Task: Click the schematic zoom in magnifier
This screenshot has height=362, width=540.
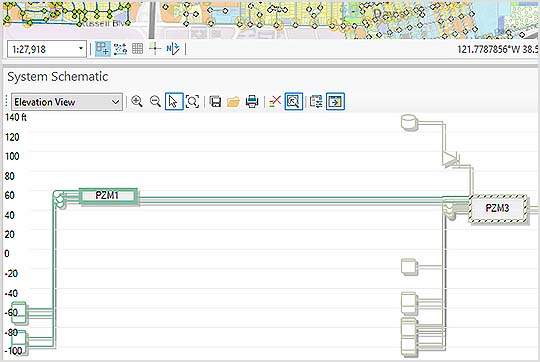Action: [x=137, y=102]
